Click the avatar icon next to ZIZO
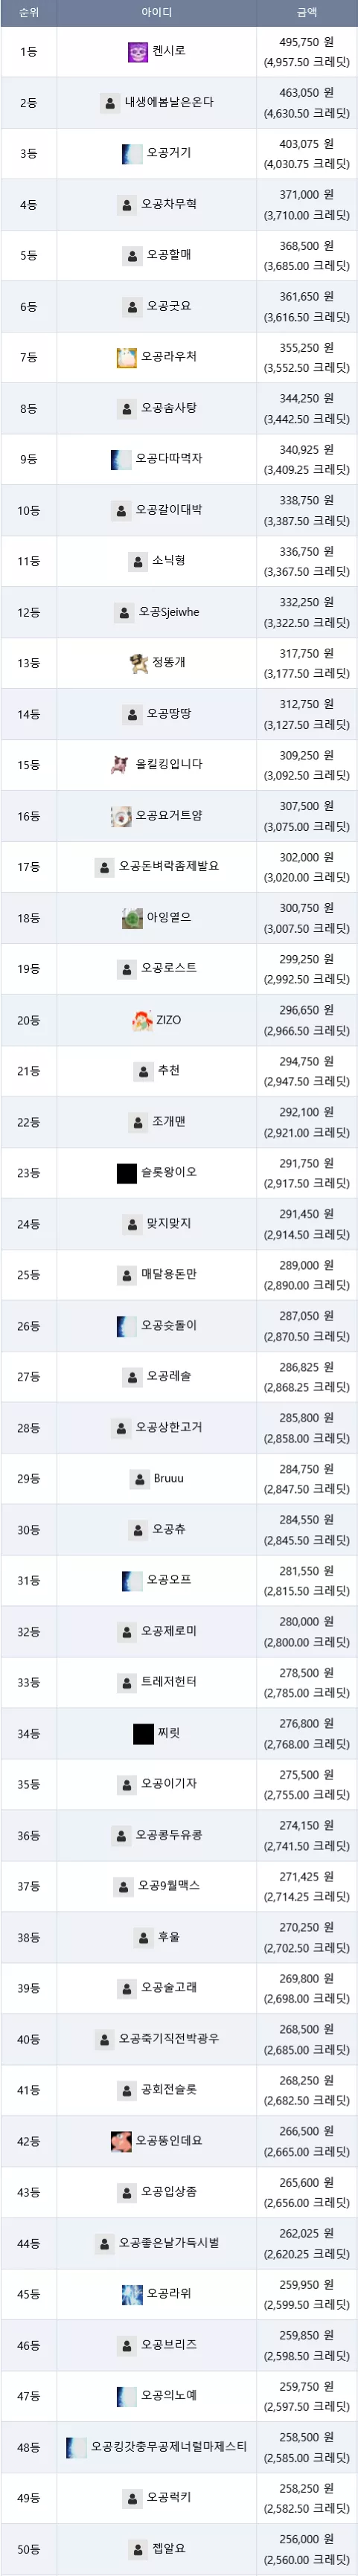Screen dimensions: 358x2576 142,1020
